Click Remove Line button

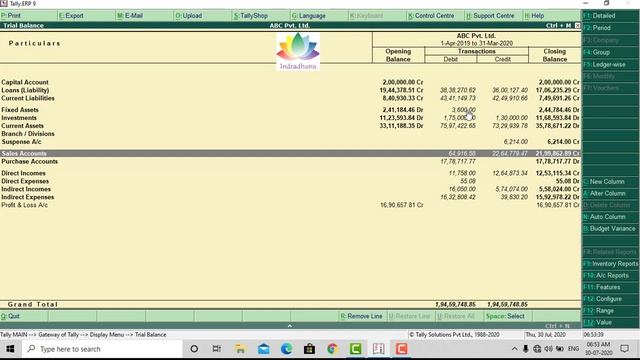363,316
